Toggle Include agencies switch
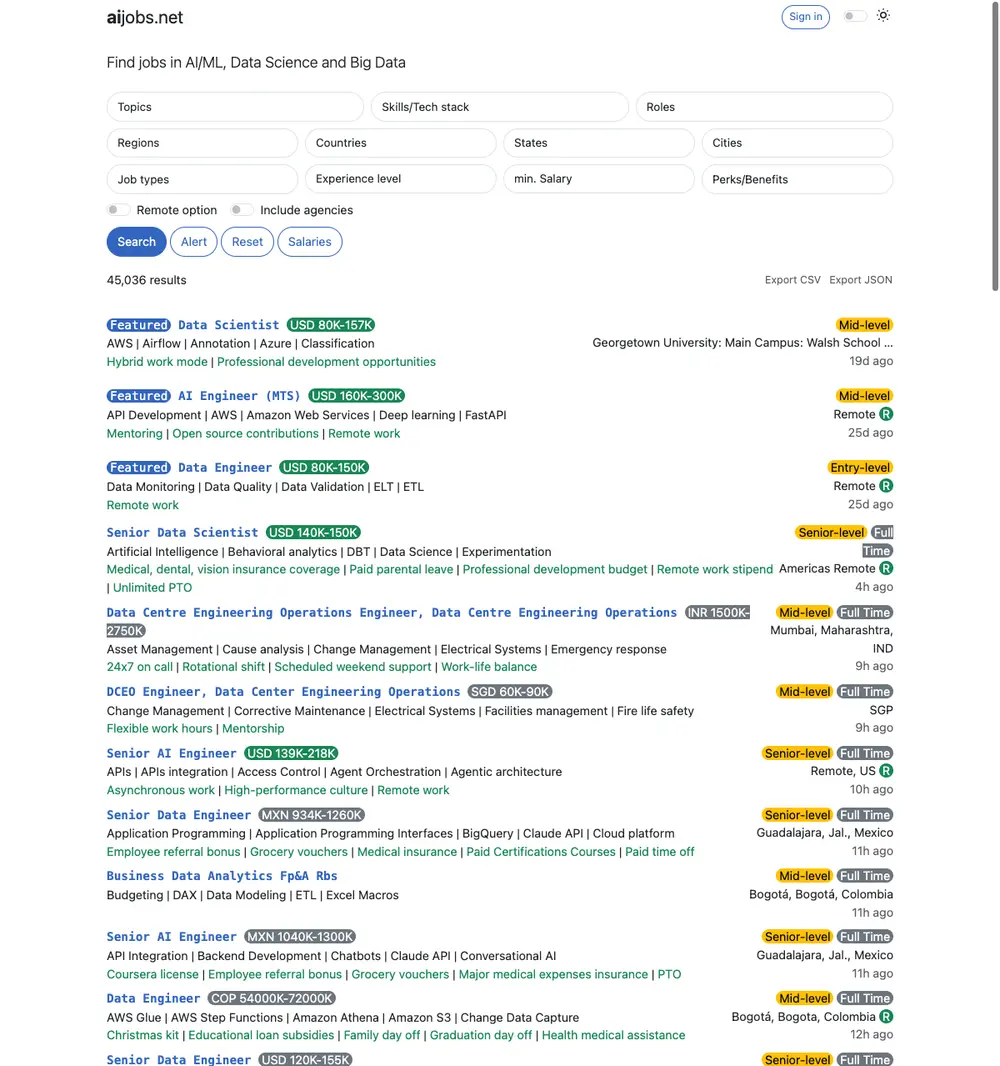The width and height of the screenshot is (1000, 1066). [x=241, y=210]
